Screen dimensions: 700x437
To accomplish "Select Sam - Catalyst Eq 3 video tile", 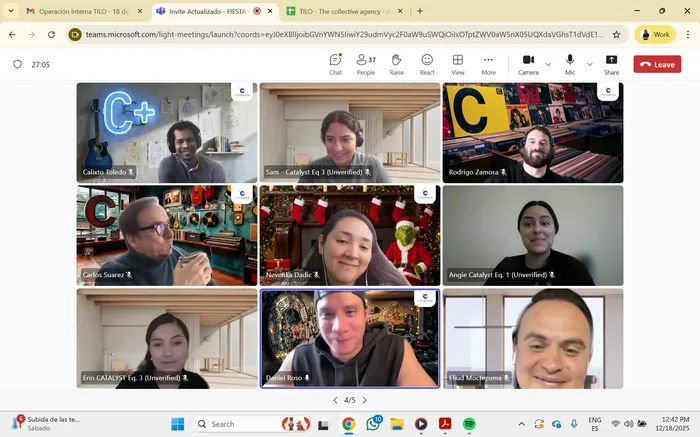I will [350, 133].
